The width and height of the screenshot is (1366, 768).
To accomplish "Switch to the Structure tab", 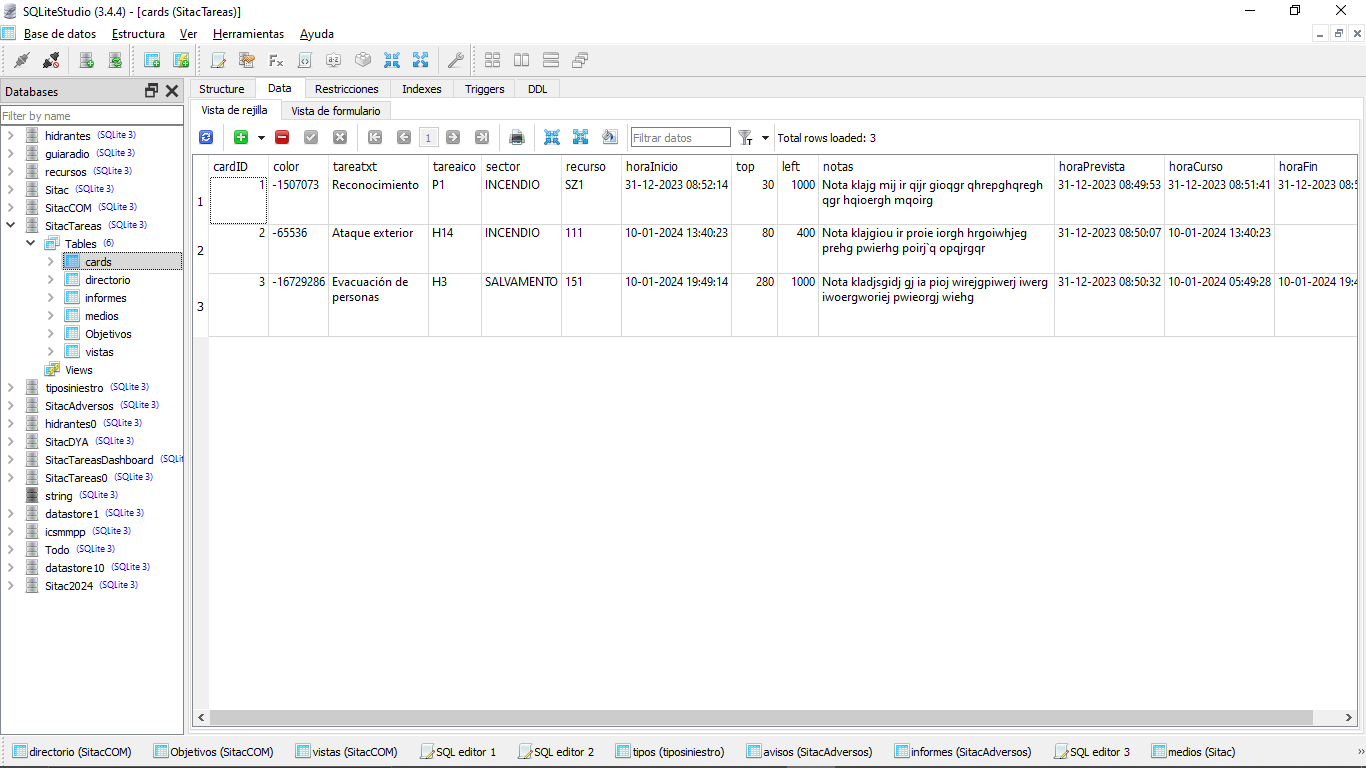I will click(222, 89).
